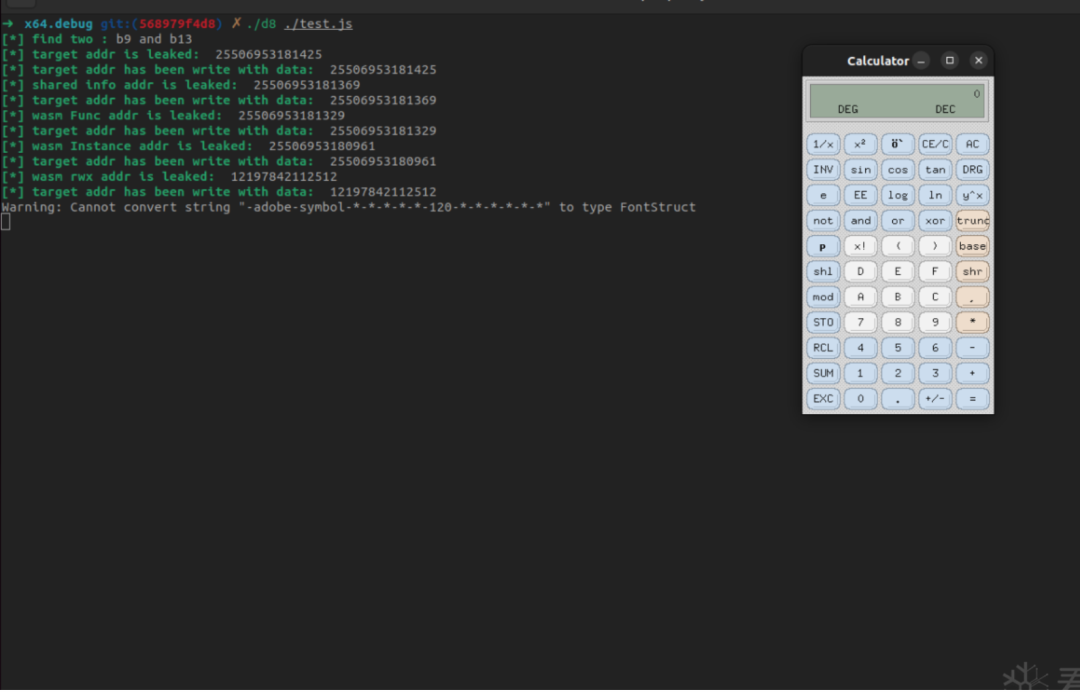Hit the AC all clear key

tap(972, 144)
